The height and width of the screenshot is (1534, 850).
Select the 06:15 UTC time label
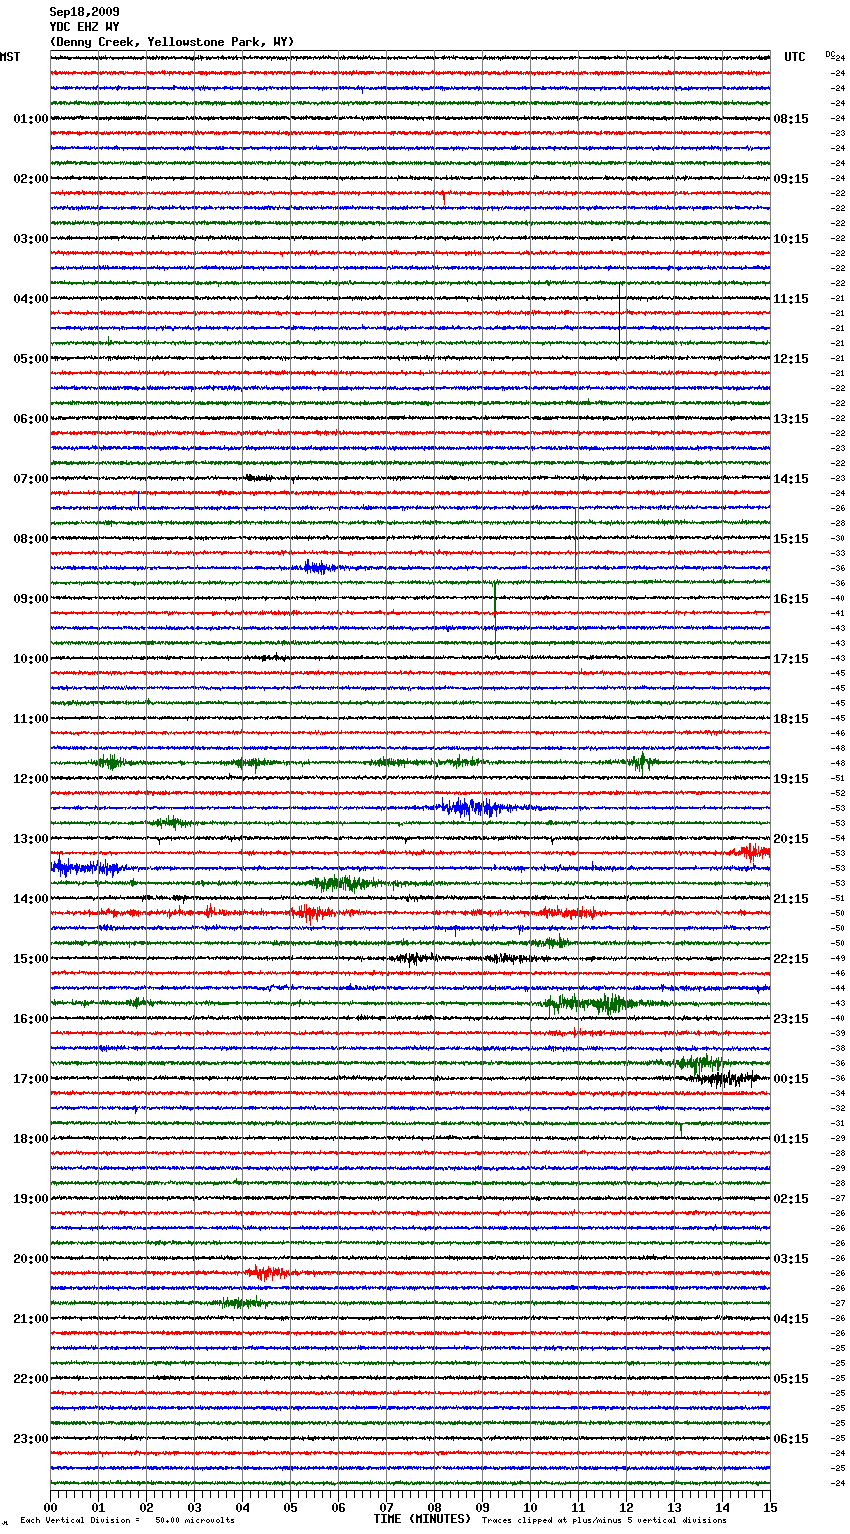click(791, 1439)
